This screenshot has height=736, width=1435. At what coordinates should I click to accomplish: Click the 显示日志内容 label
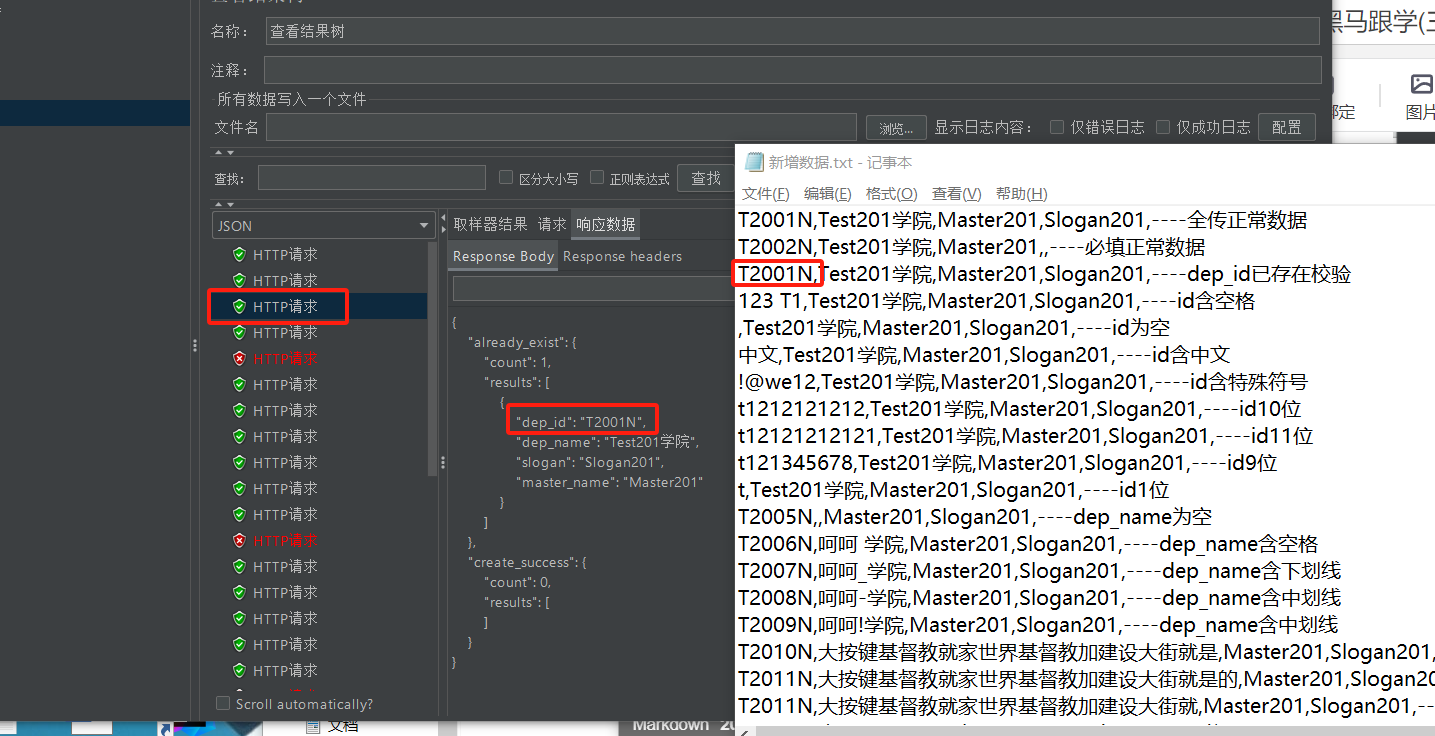pos(984,127)
